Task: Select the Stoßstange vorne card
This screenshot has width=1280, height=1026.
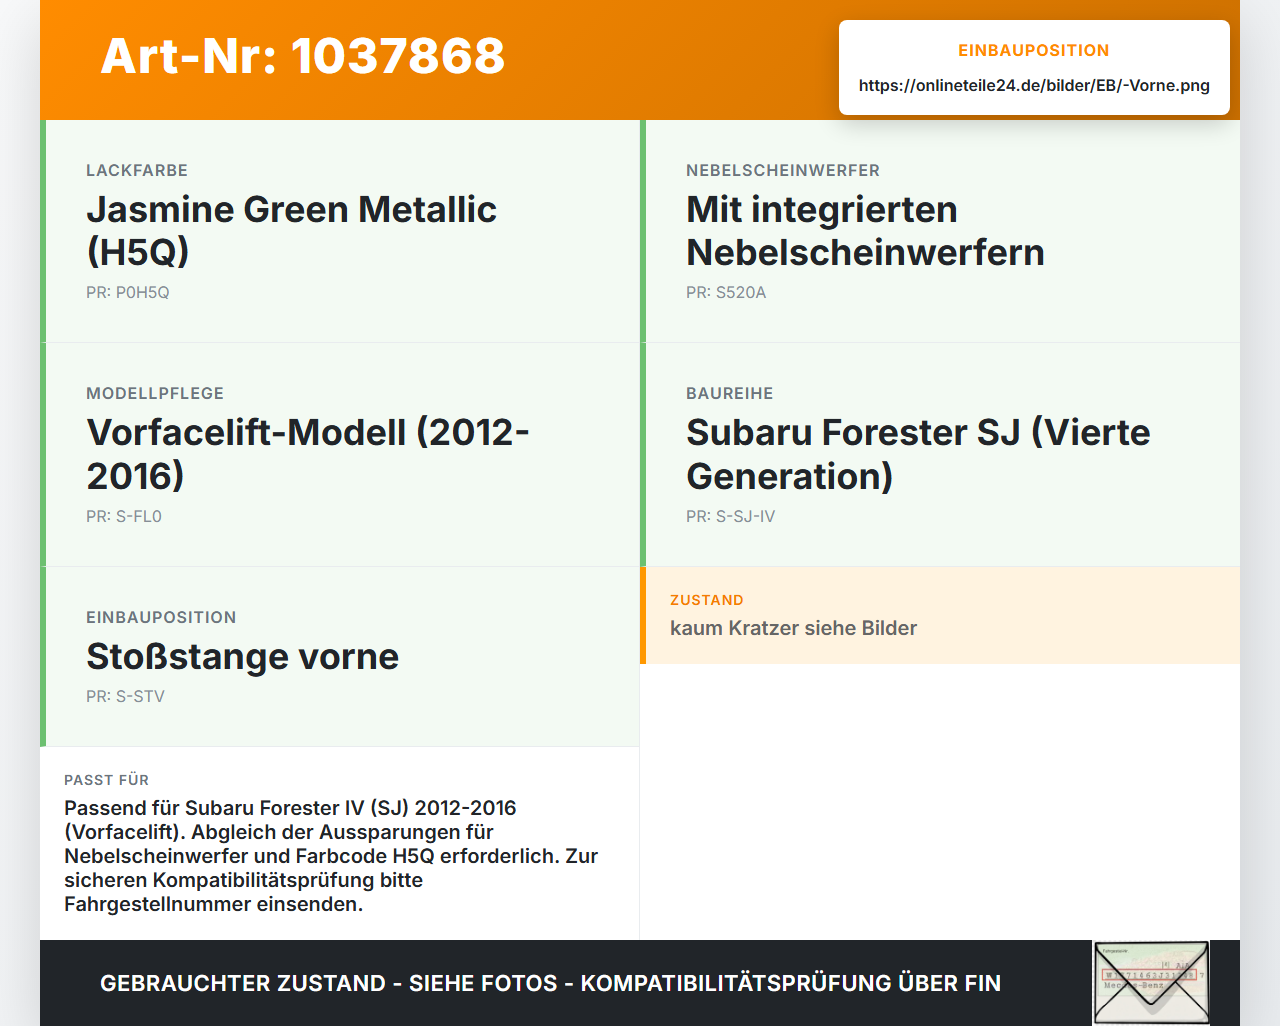Action: pos(340,657)
